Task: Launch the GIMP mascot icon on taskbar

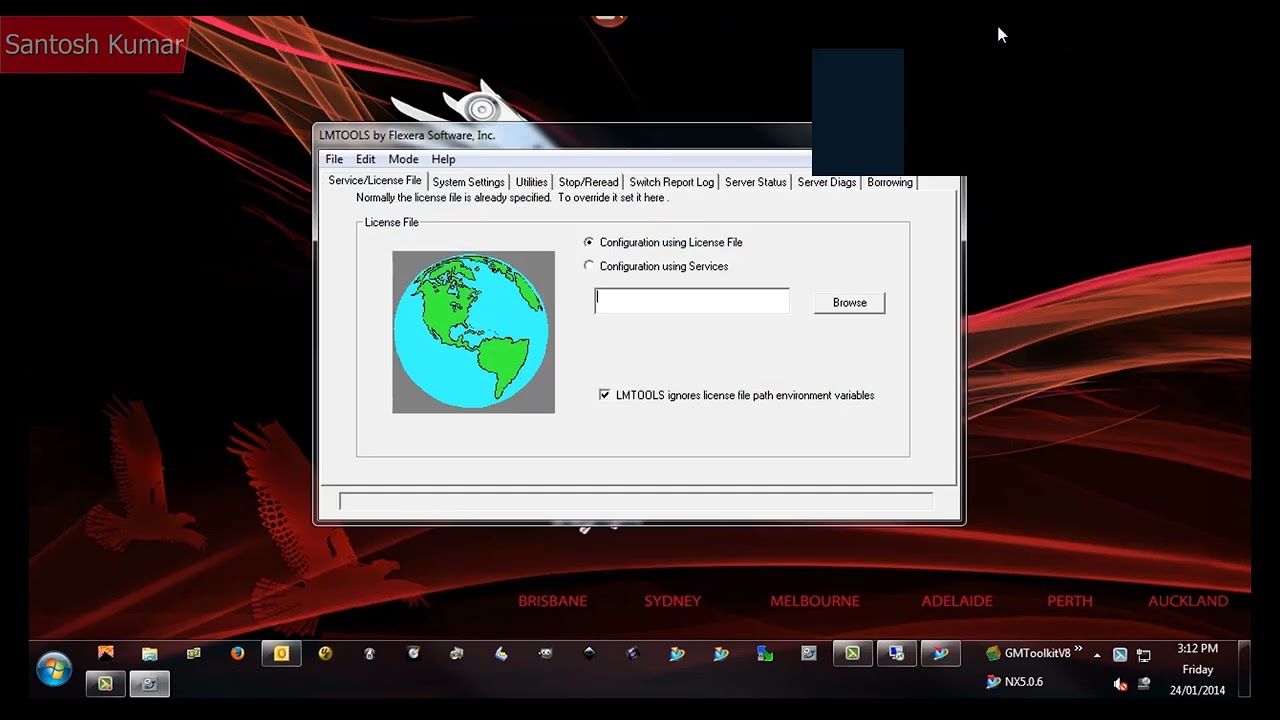Action: coord(545,654)
